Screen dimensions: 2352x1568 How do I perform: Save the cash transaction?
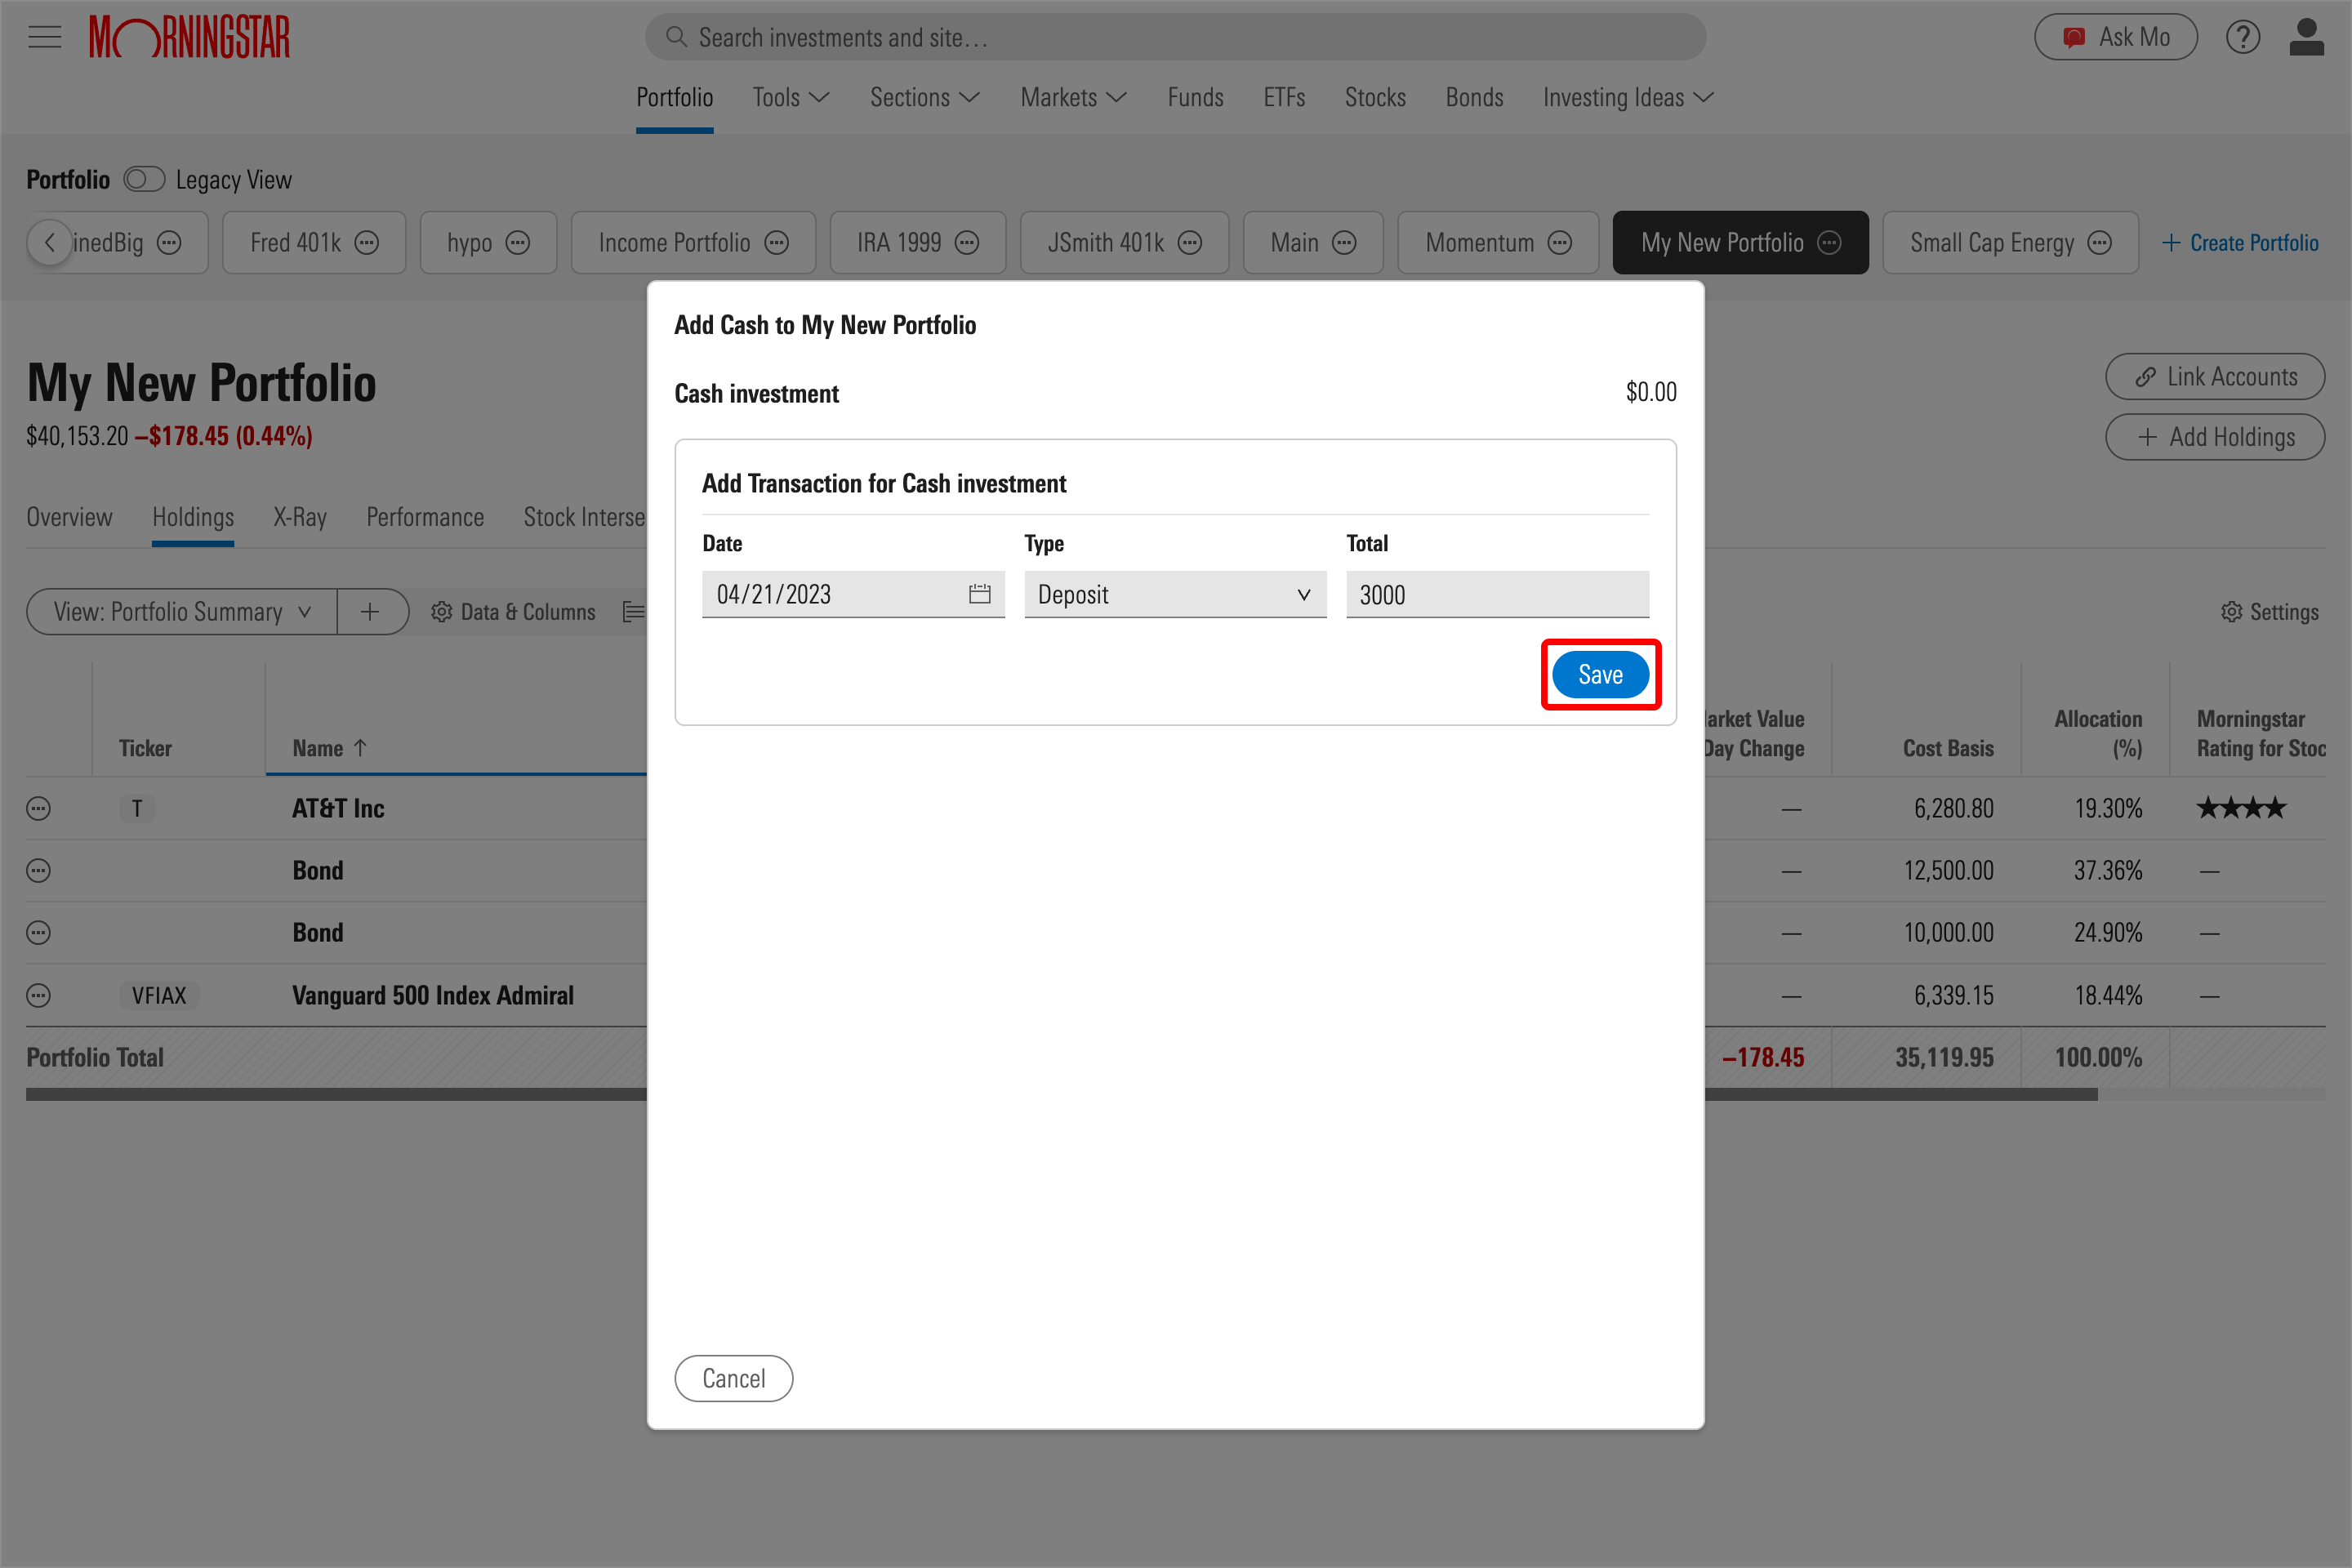click(1600, 675)
